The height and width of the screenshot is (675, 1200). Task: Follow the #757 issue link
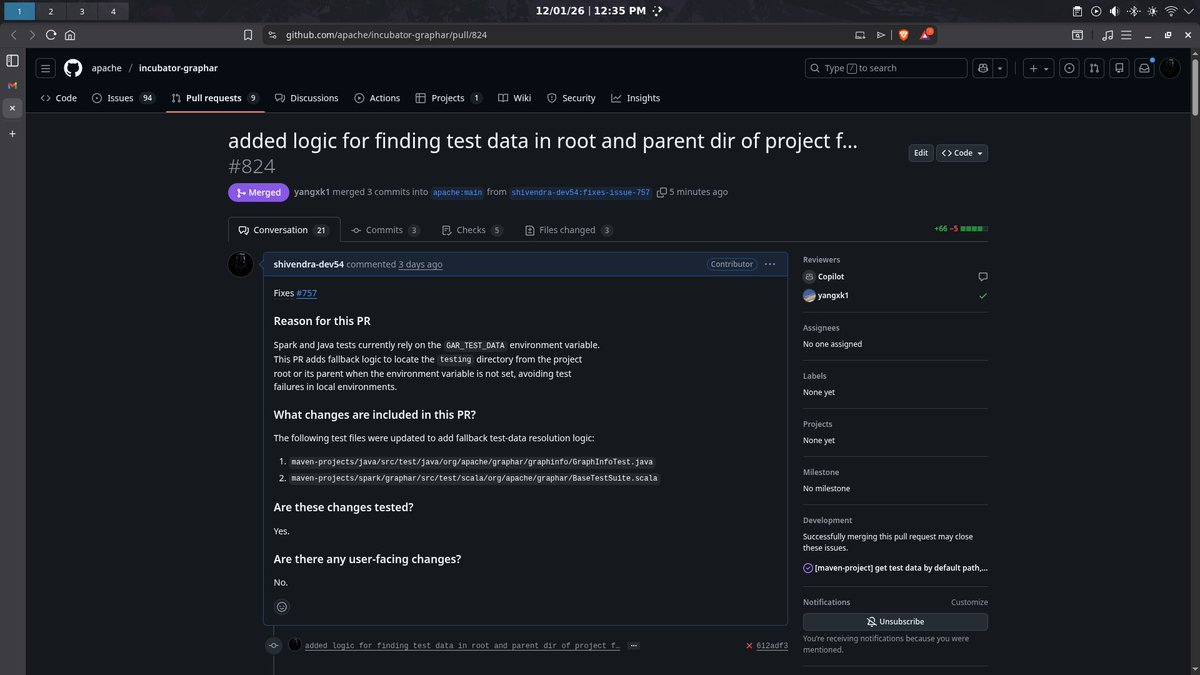click(x=305, y=292)
